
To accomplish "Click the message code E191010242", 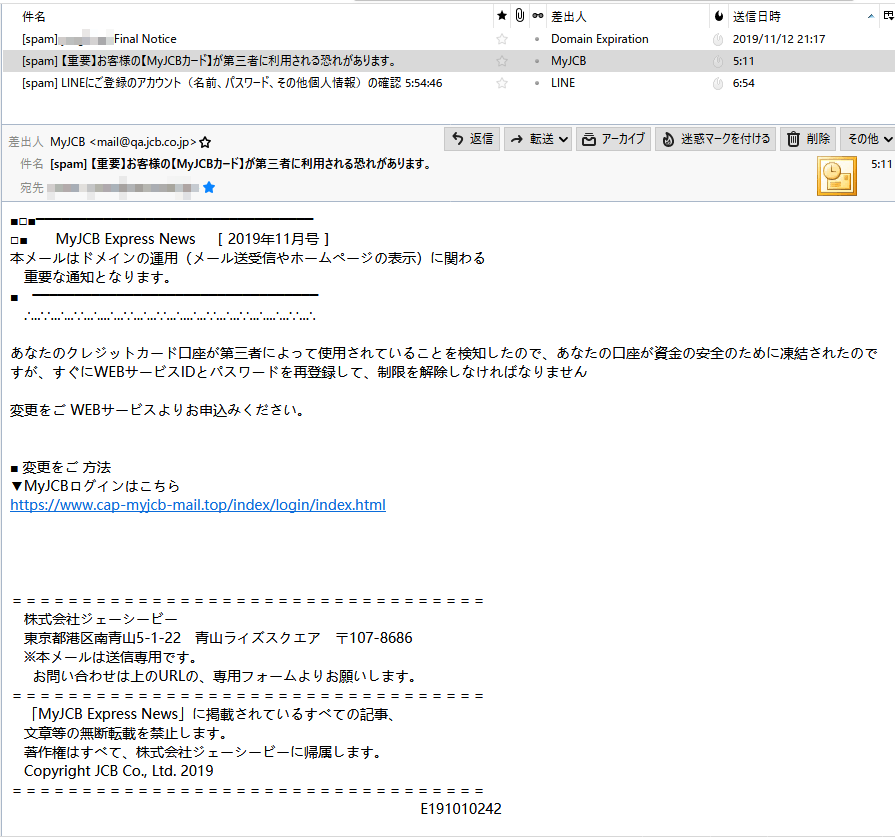I will click(x=461, y=808).
